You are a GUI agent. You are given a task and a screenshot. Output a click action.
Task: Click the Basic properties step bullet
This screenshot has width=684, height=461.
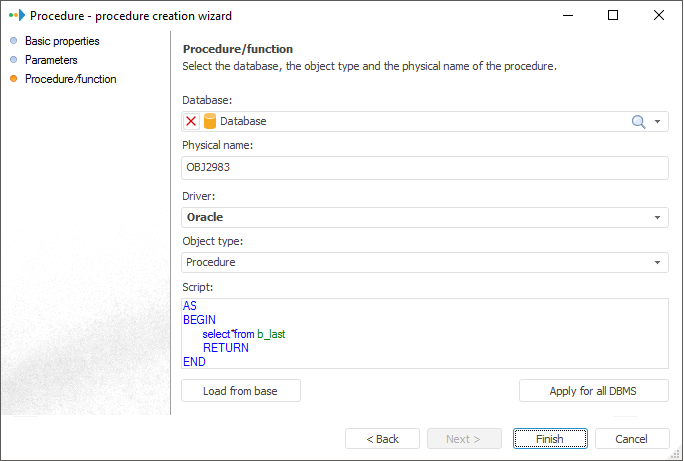point(13,41)
